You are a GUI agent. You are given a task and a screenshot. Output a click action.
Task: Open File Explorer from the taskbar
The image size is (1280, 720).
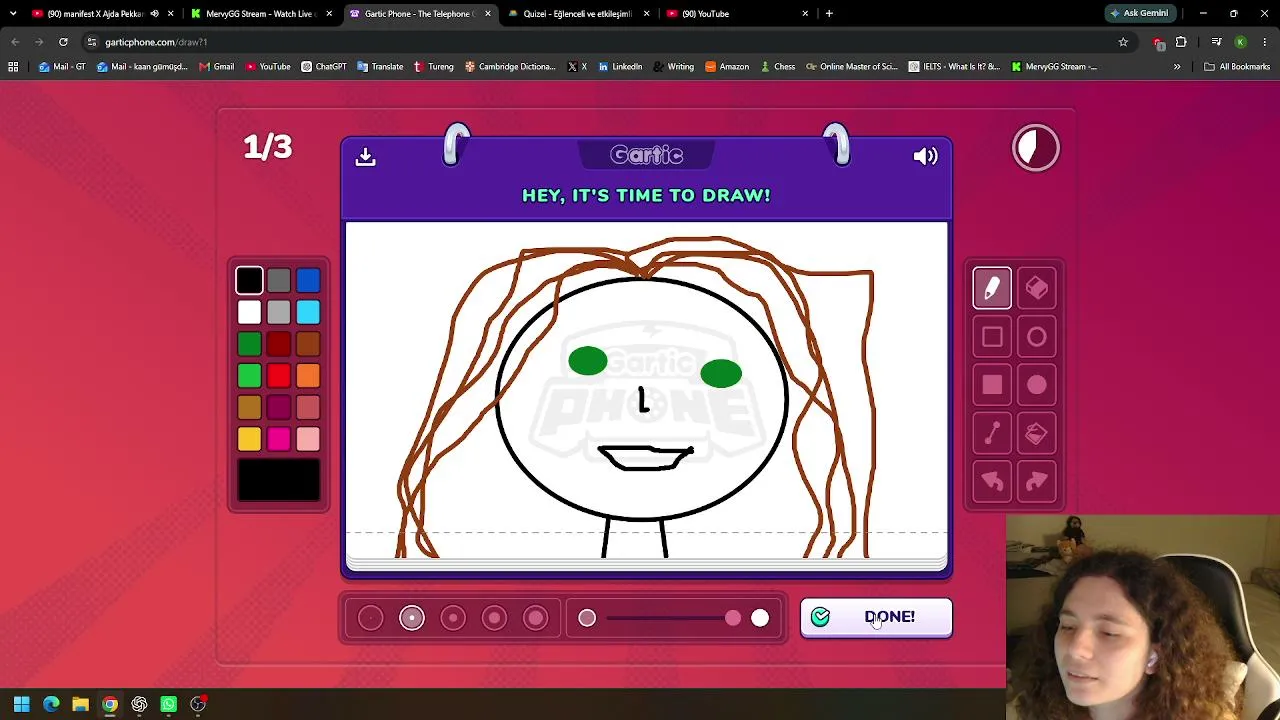point(80,704)
